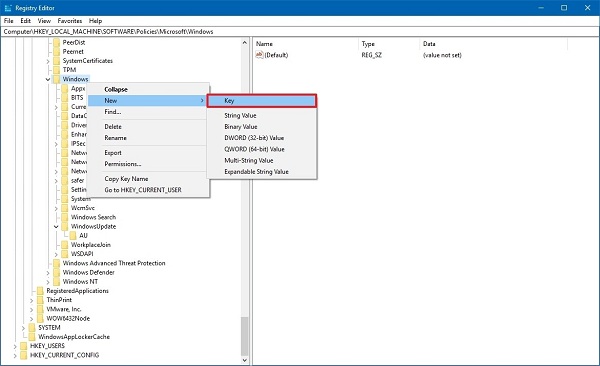This screenshot has width=600, height=366.
Task: Click the SYSTEM hive folder icon
Action: (x=32, y=327)
